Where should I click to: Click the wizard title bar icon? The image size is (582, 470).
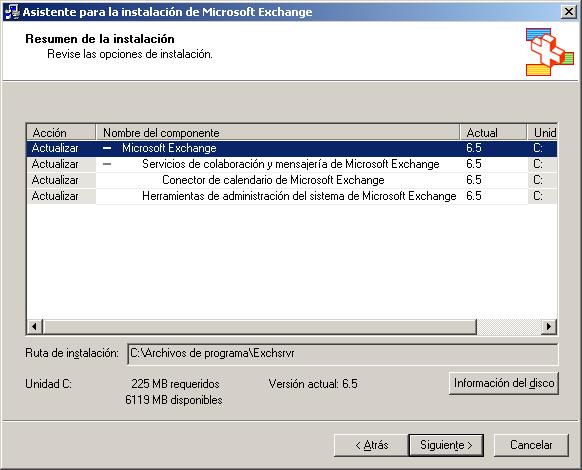tap(12, 12)
